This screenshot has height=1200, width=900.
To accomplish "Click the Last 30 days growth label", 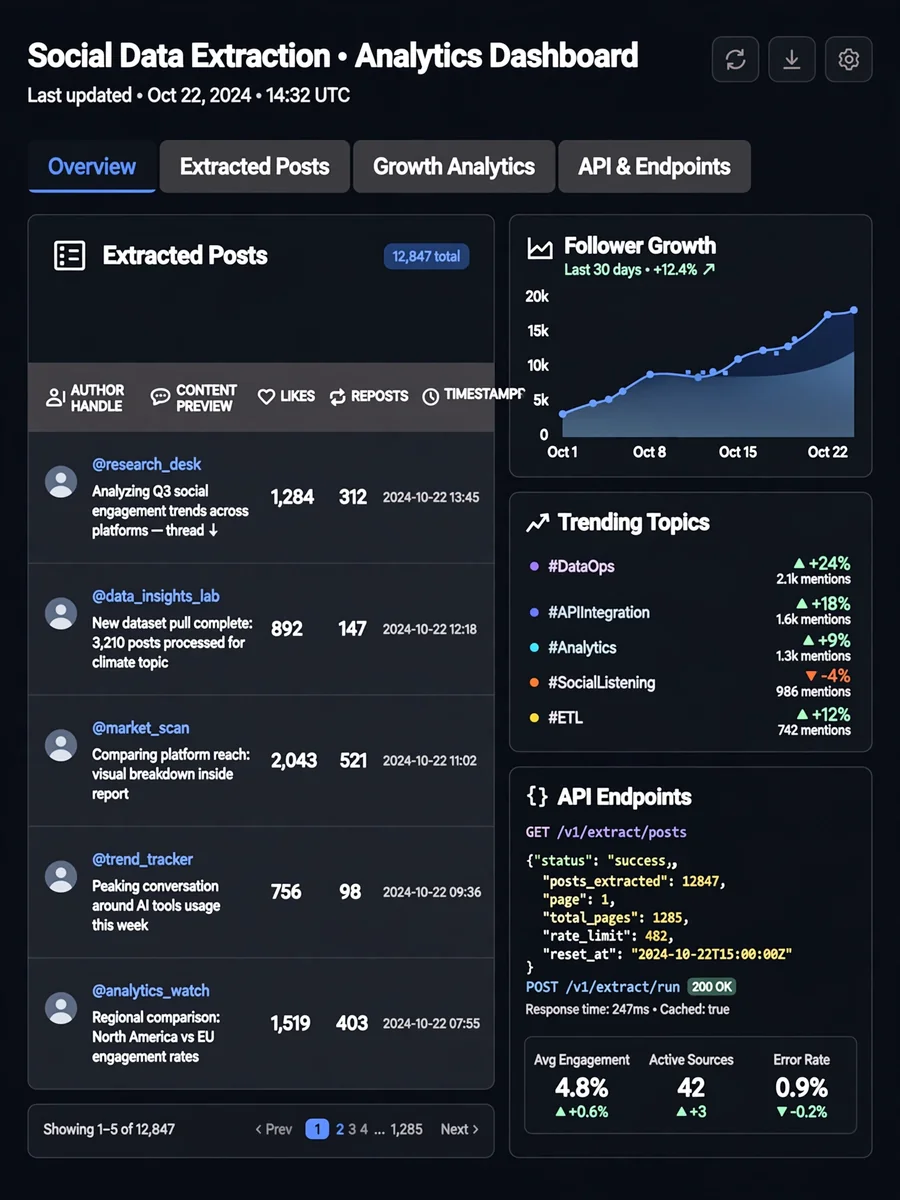I will coord(640,270).
